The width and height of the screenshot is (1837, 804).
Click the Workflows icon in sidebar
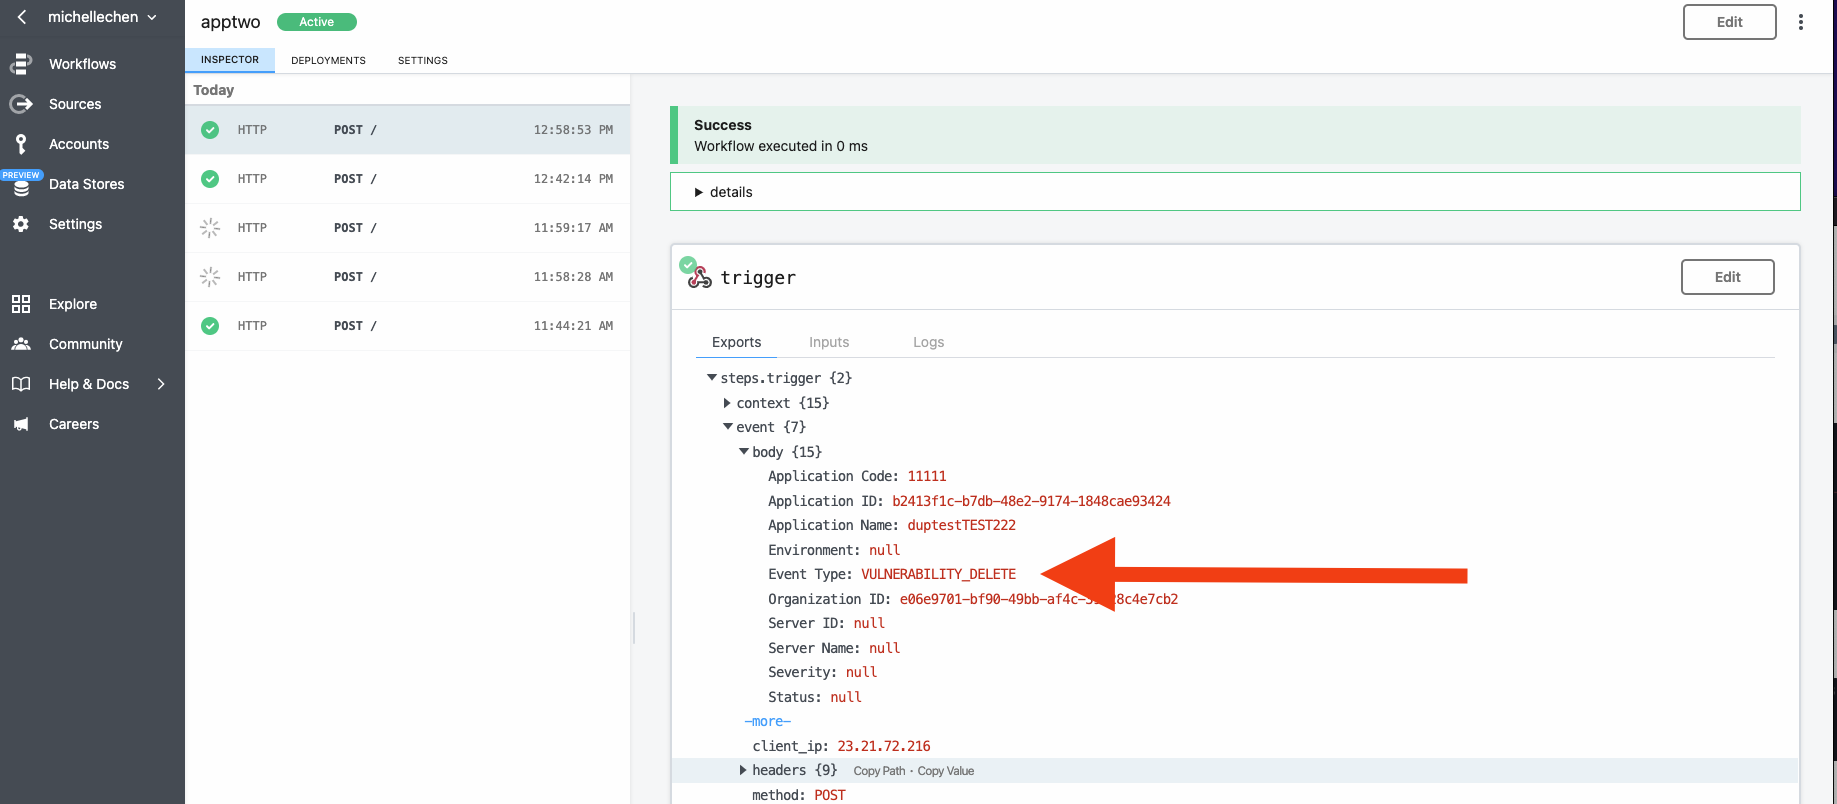[21, 64]
